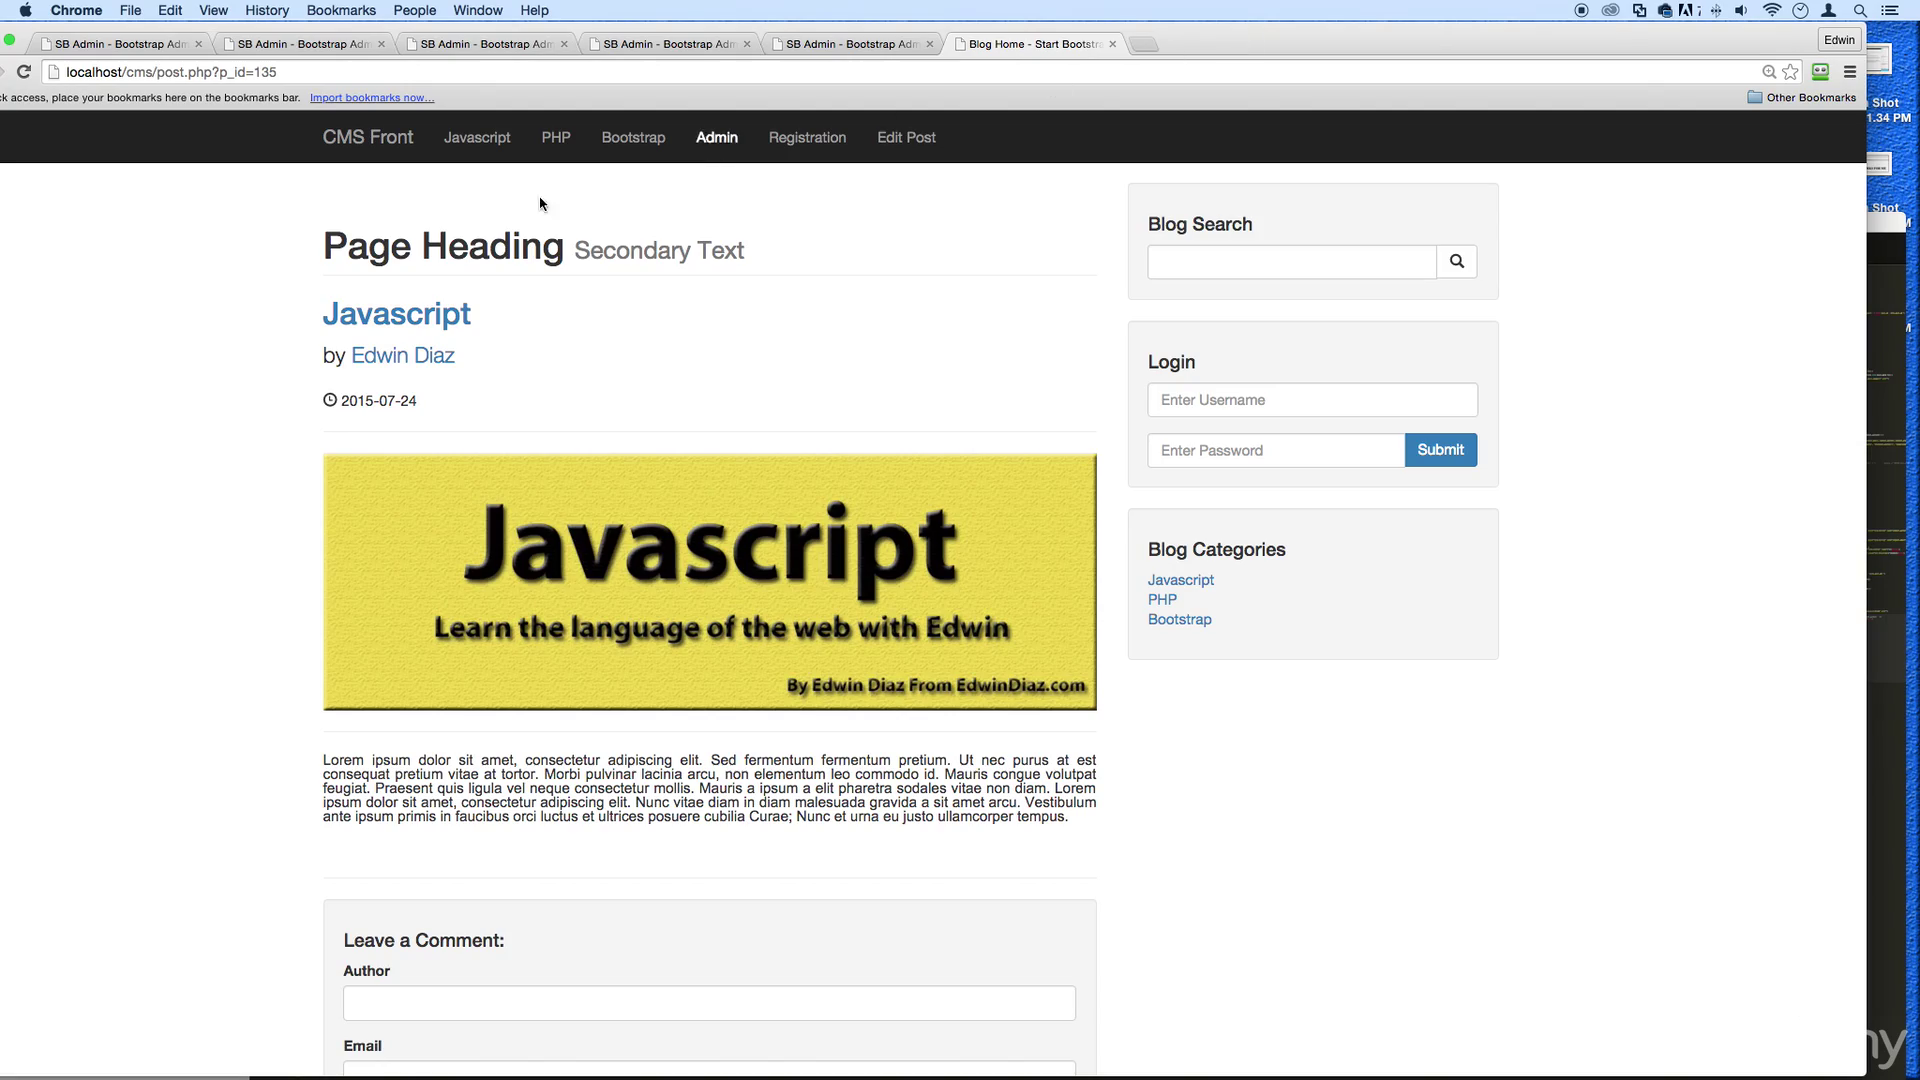Click the green extension icon in toolbar

point(1820,72)
